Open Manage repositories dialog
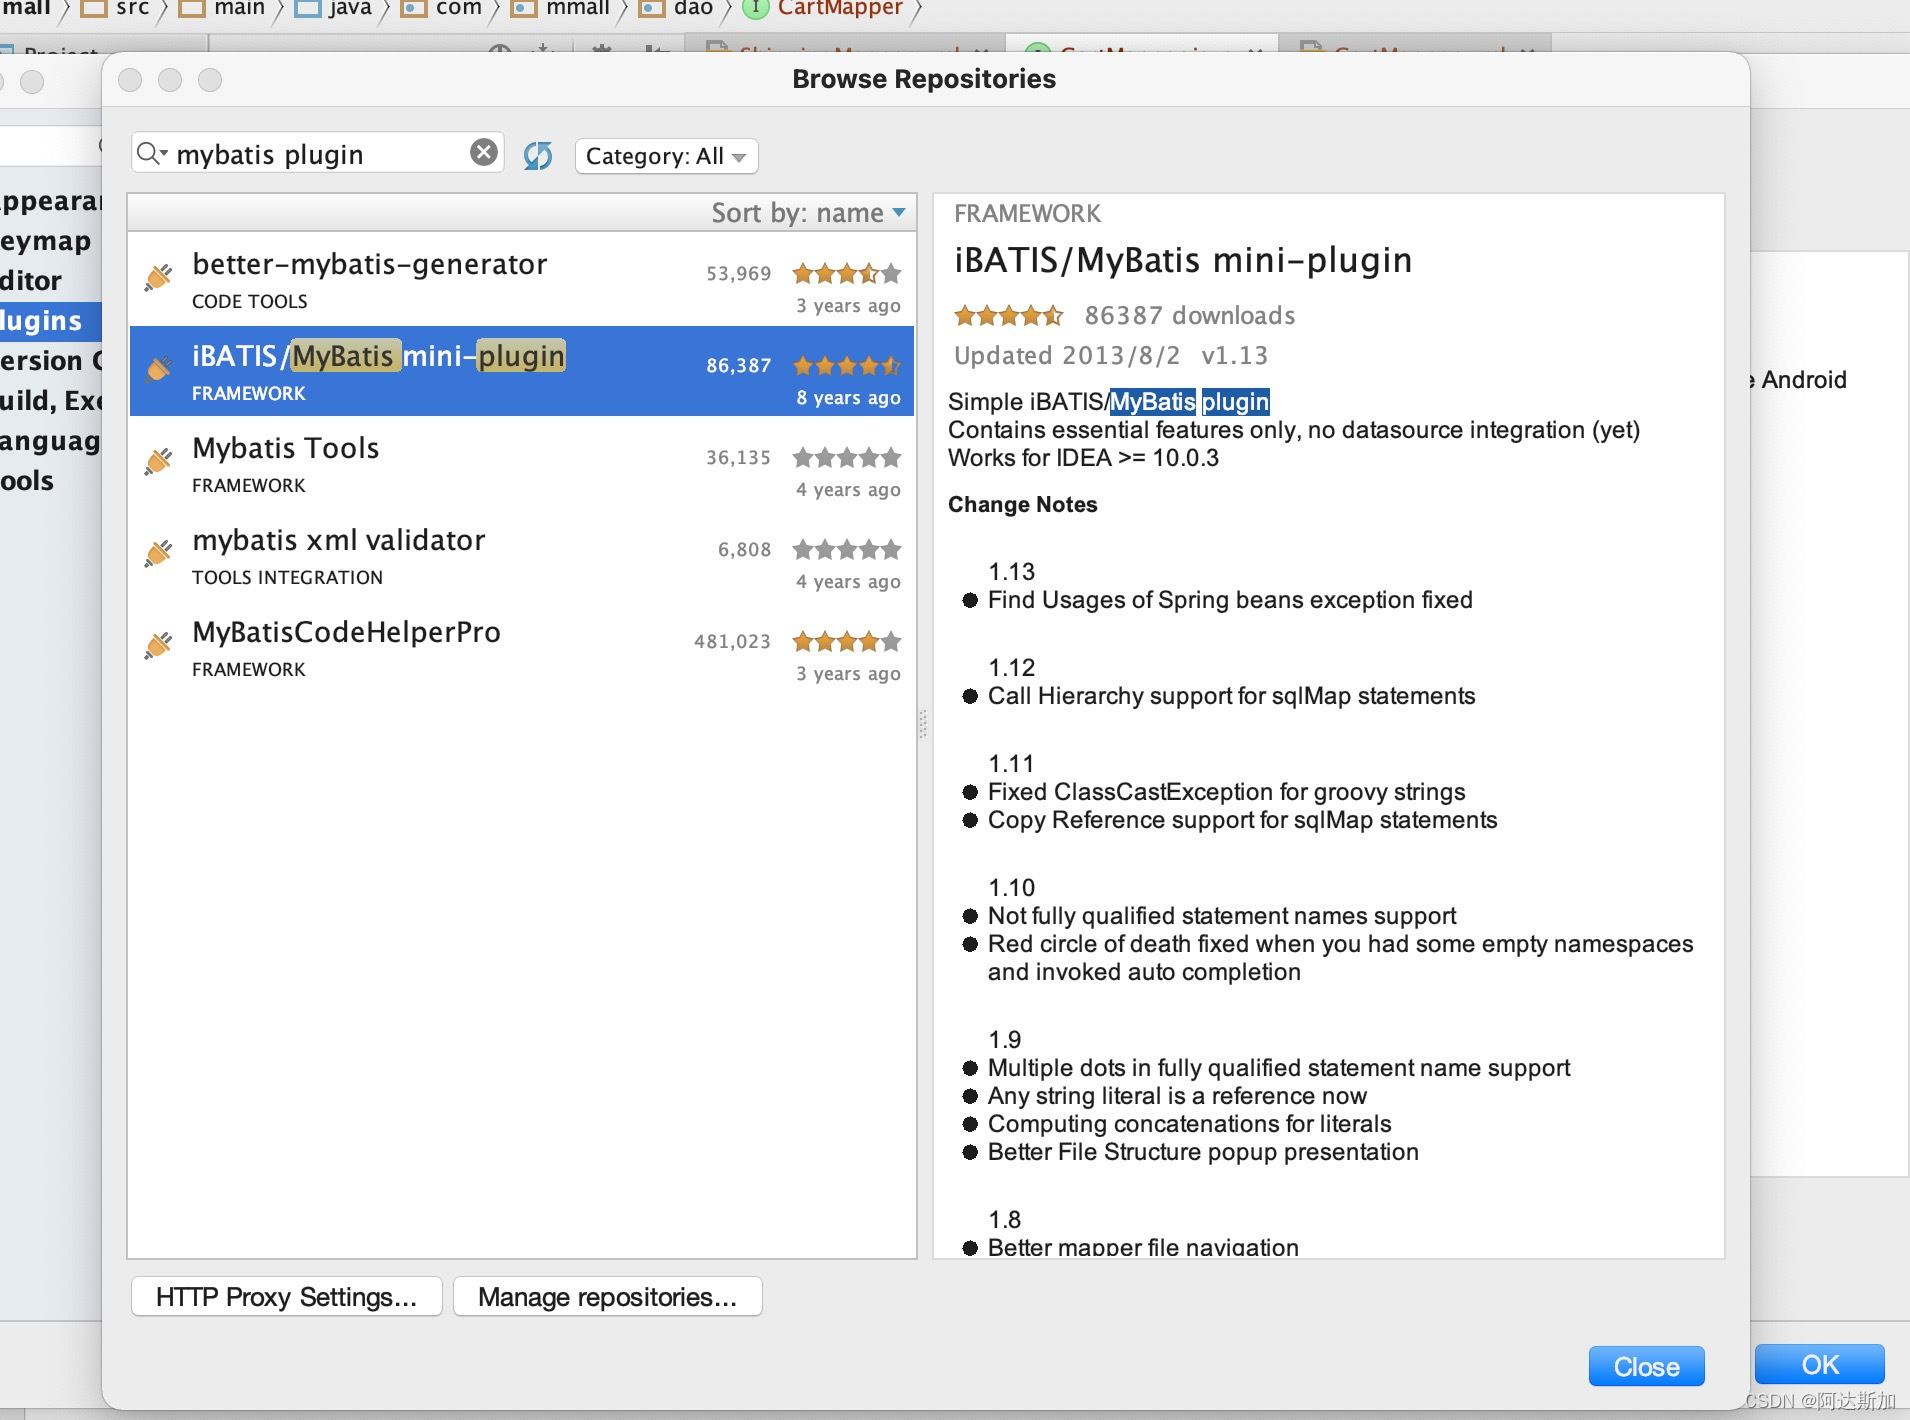The height and width of the screenshot is (1420, 1910). point(608,1297)
